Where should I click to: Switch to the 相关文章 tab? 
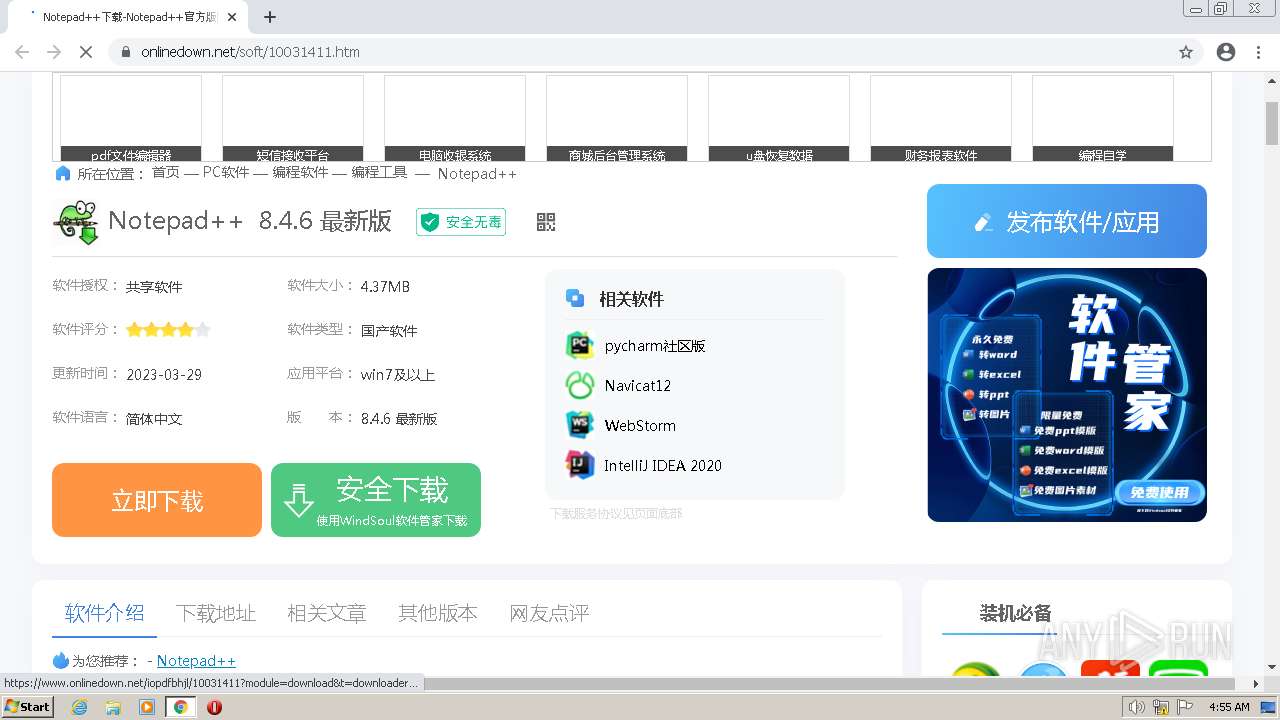[x=327, y=613]
